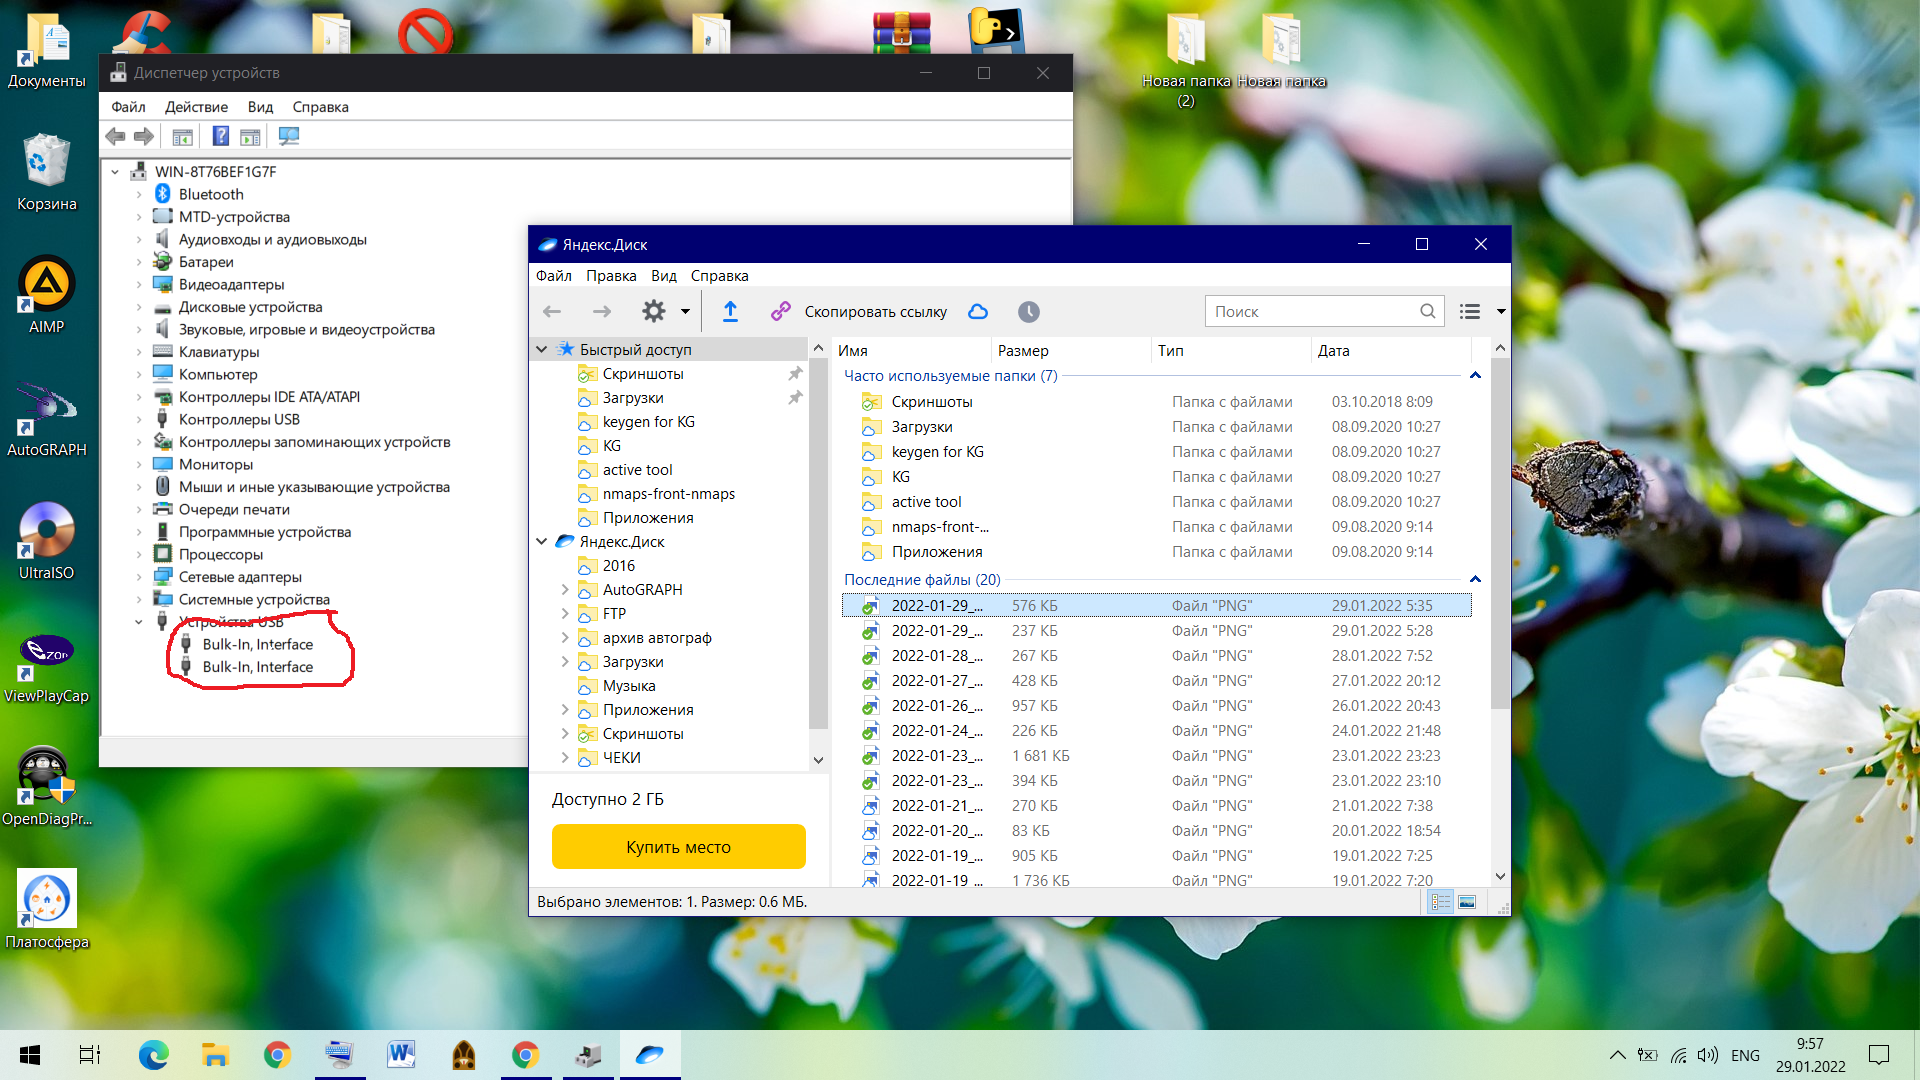1920x1080 pixels.
Task: Click the scan hardware monitor icon in Device Manager
Action: (289, 137)
